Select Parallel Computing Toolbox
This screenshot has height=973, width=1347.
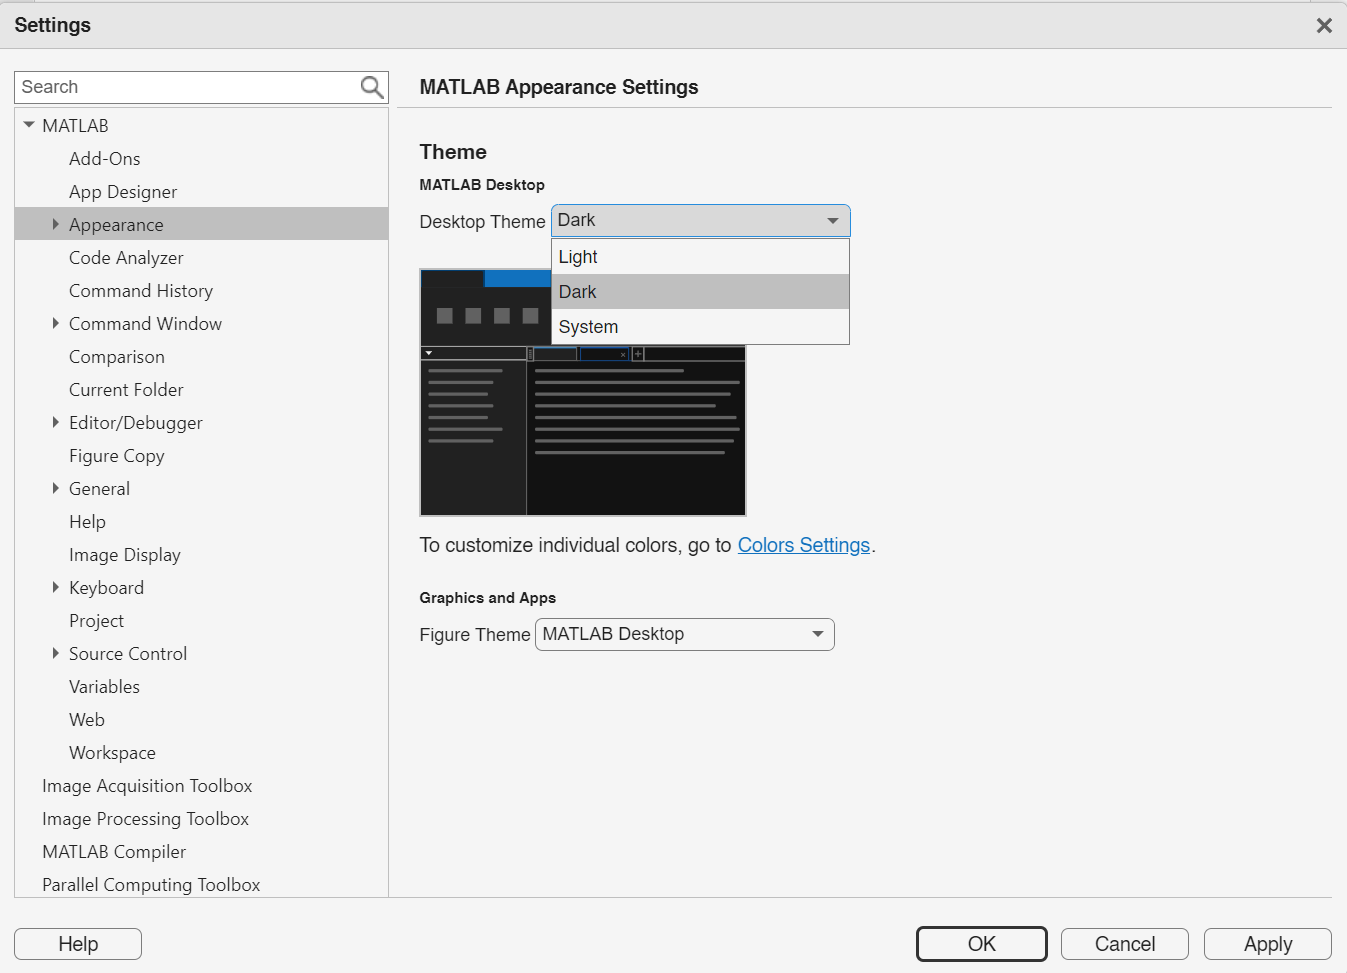(x=151, y=884)
